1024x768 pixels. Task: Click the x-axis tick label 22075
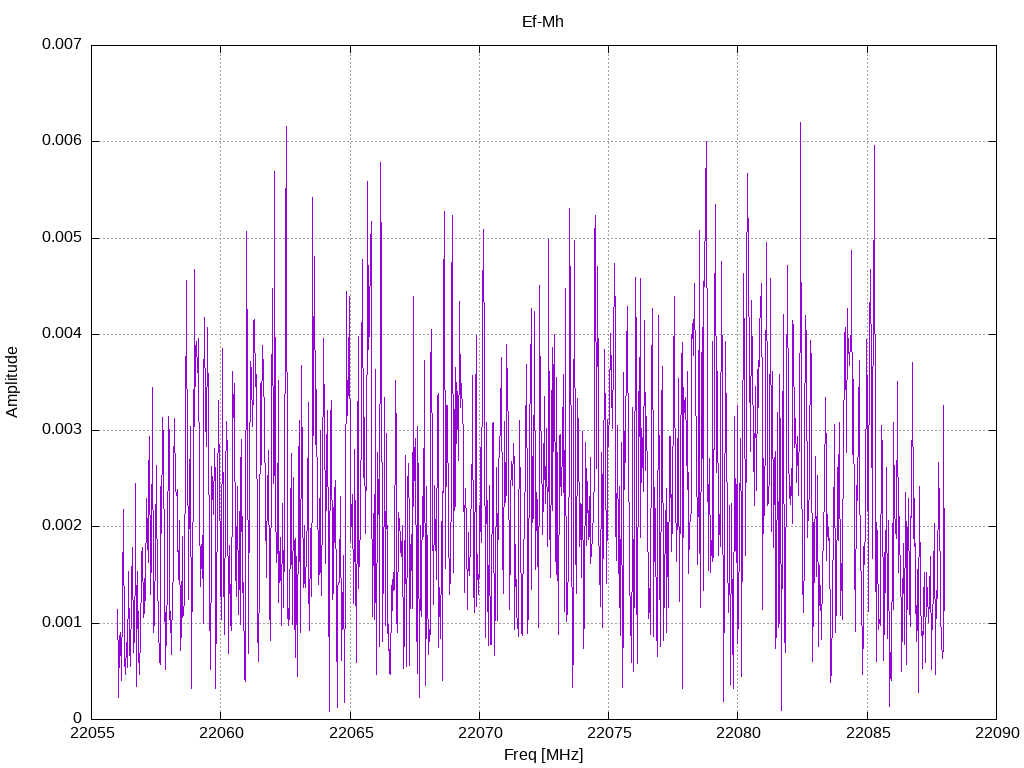click(609, 733)
